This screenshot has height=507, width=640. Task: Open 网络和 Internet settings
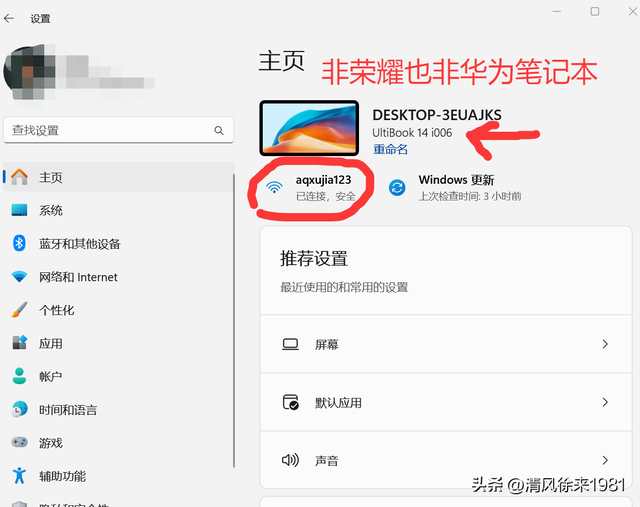(x=118, y=277)
